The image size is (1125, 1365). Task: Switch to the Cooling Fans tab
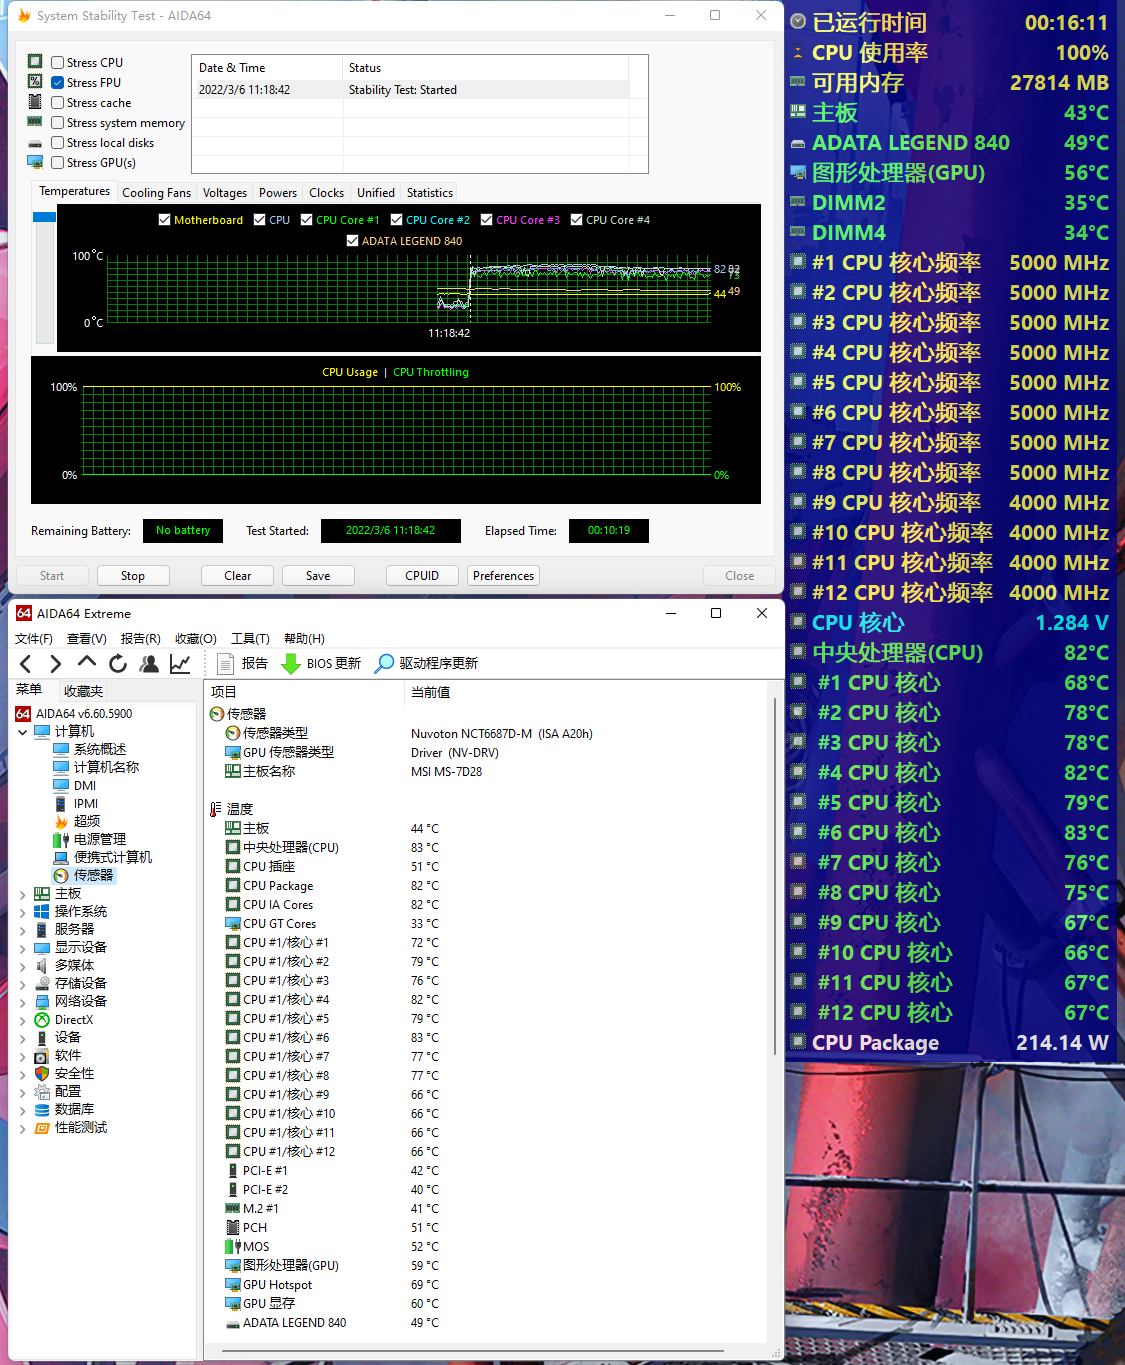point(156,193)
